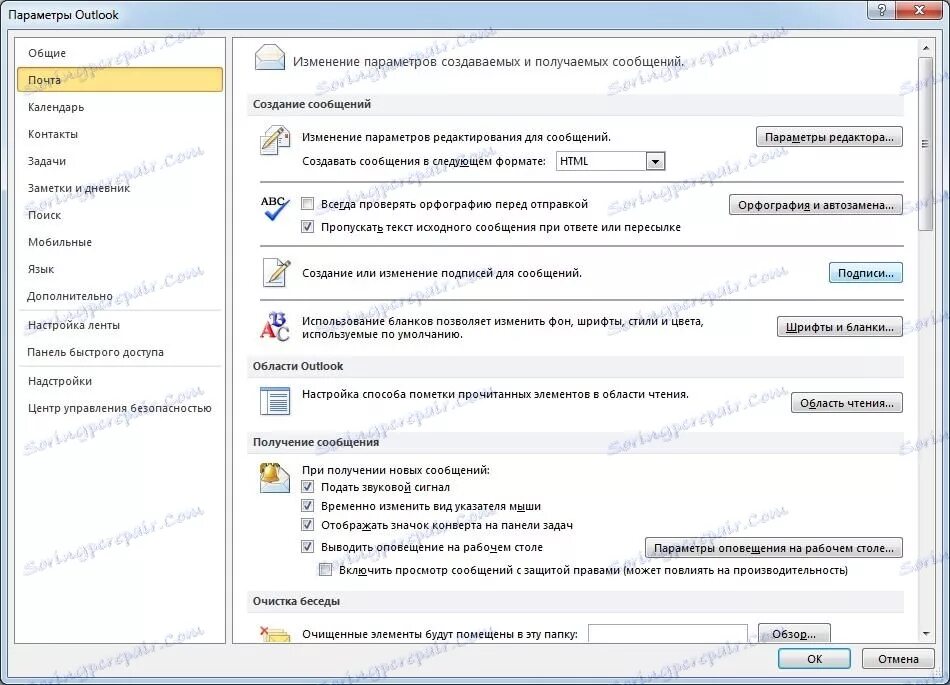Click the stationery and fonts ABC icon
Viewport: 950px width, 685px height.
[x=274, y=327]
